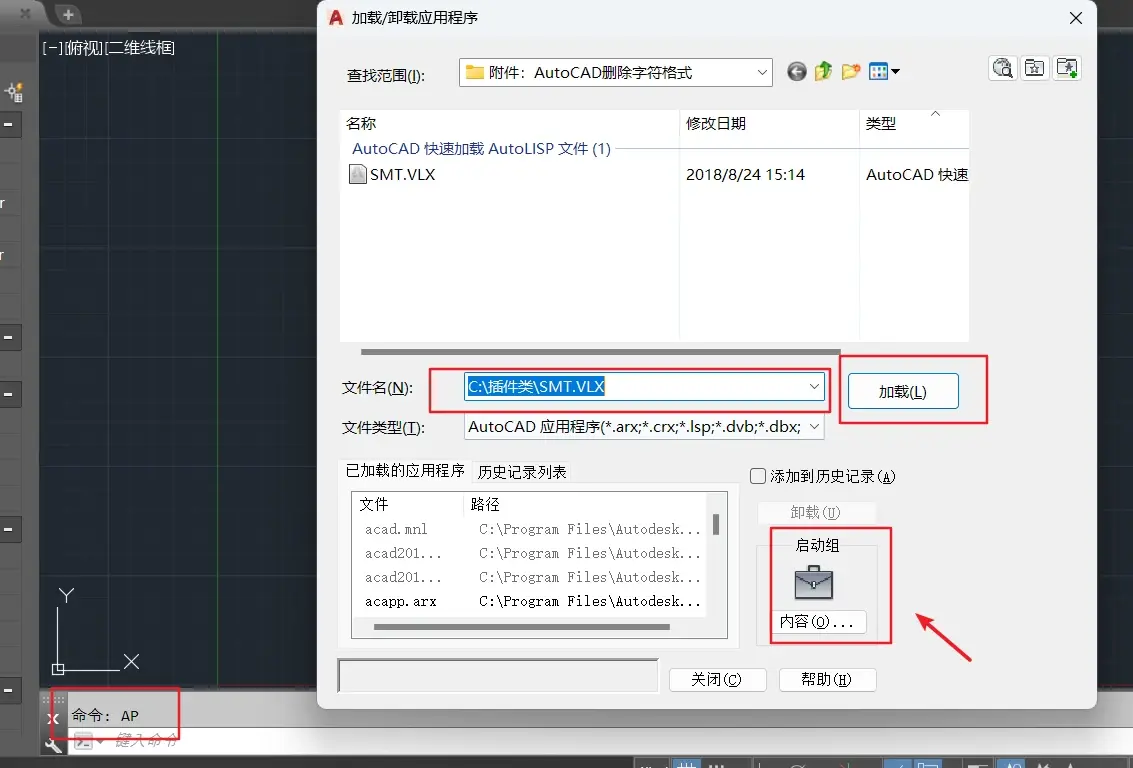Click the file list horizontal scrollbar
Screen dimensions: 1133x768
(600, 352)
